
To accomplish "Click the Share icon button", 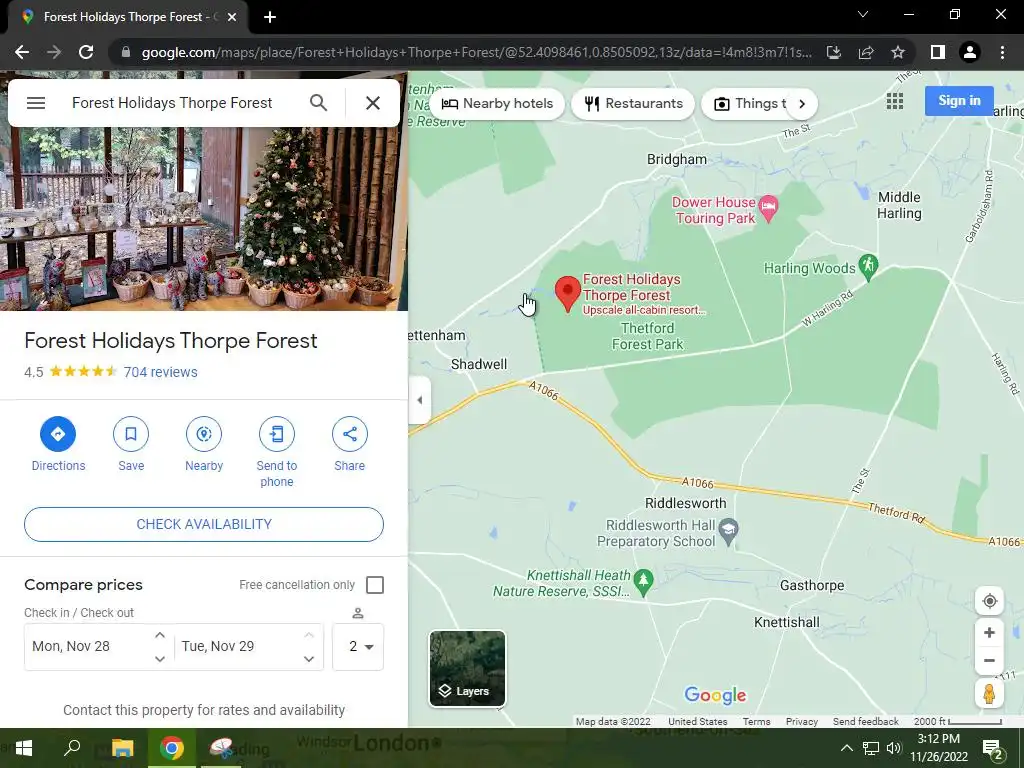I will coord(349,434).
